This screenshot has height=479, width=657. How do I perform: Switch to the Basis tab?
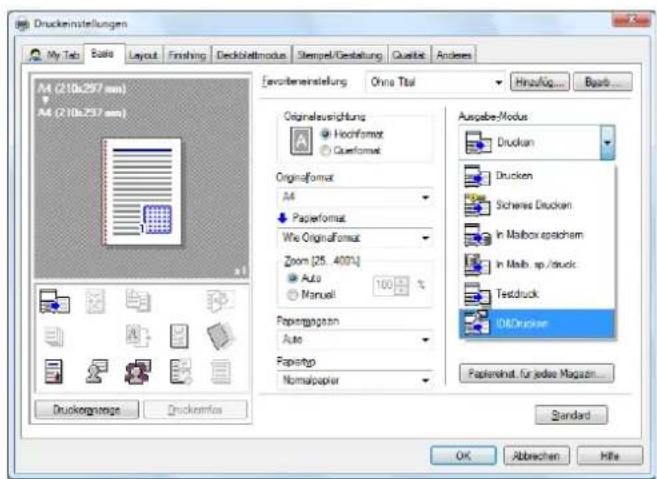tap(103, 54)
